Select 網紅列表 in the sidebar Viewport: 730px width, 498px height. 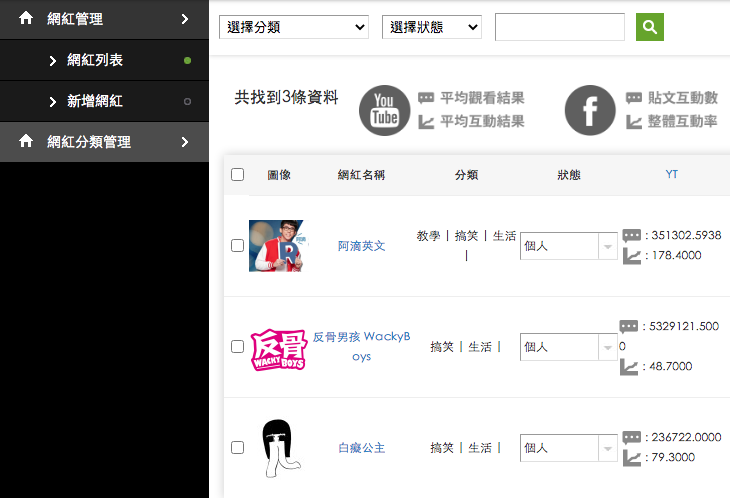[x=94, y=61]
